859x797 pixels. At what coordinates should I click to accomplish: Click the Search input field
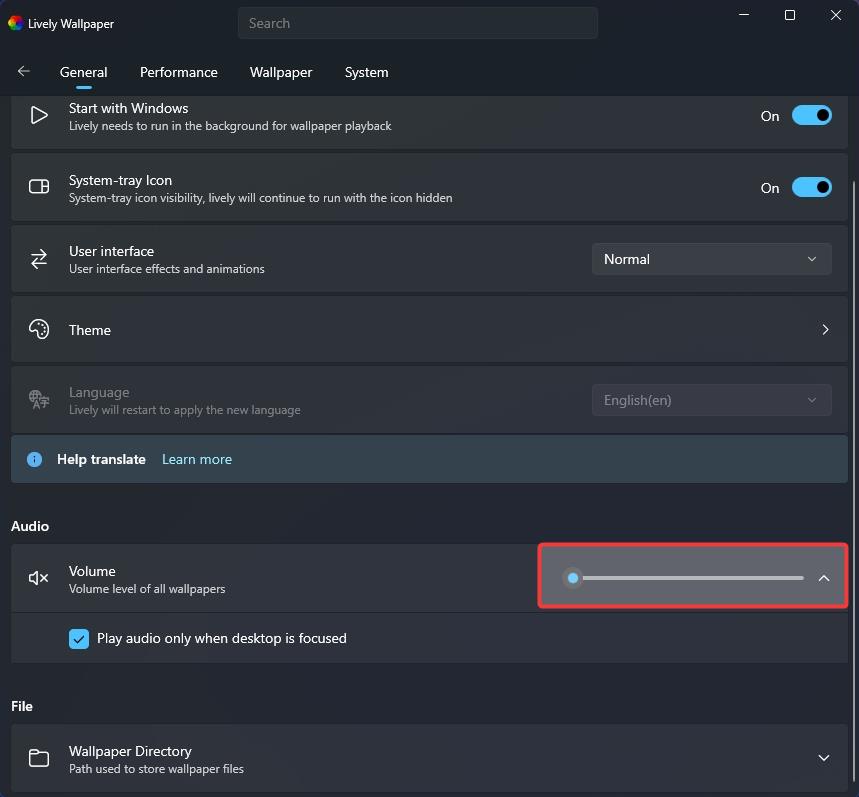pyautogui.click(x=417, y=23)
